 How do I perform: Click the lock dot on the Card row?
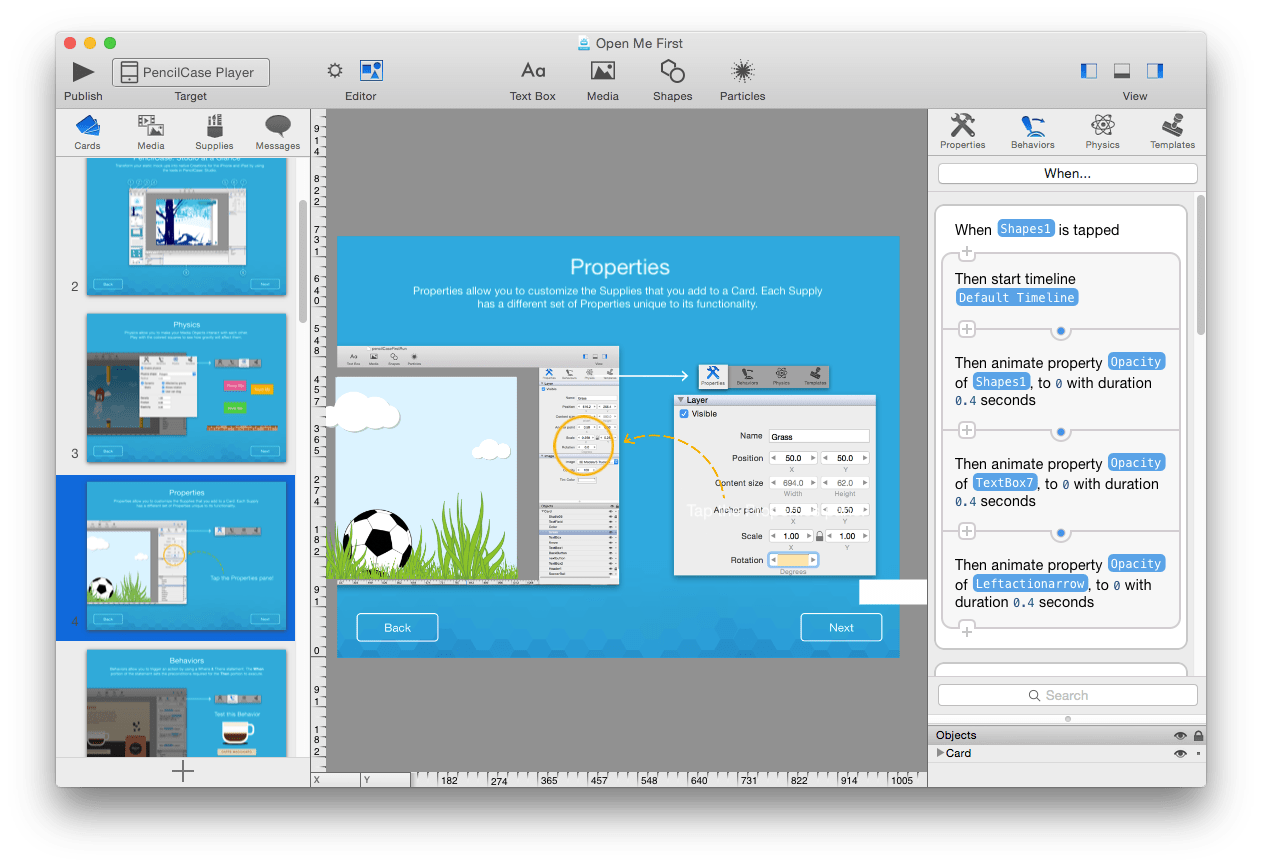pyautogui.click(x=1198, y=753)
